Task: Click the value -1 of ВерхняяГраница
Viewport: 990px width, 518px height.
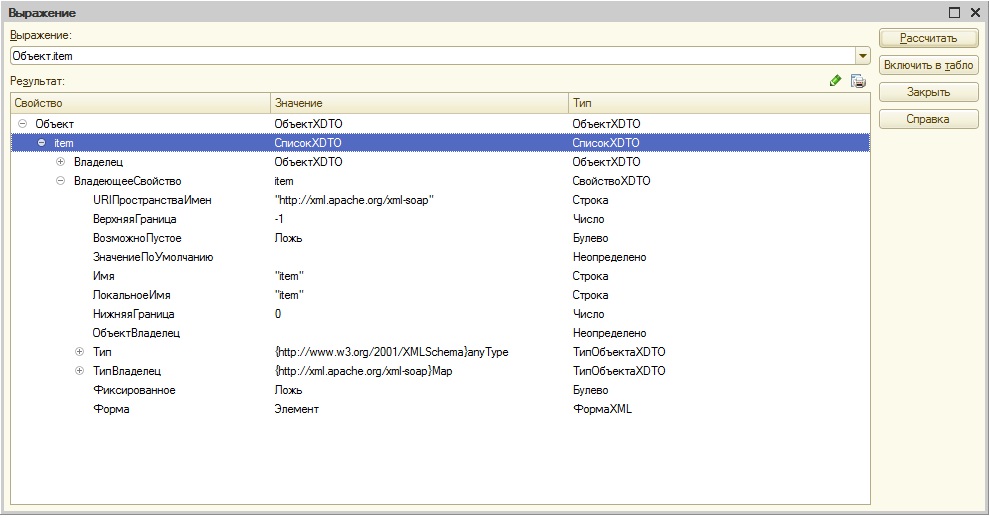Action: point(279,219)
